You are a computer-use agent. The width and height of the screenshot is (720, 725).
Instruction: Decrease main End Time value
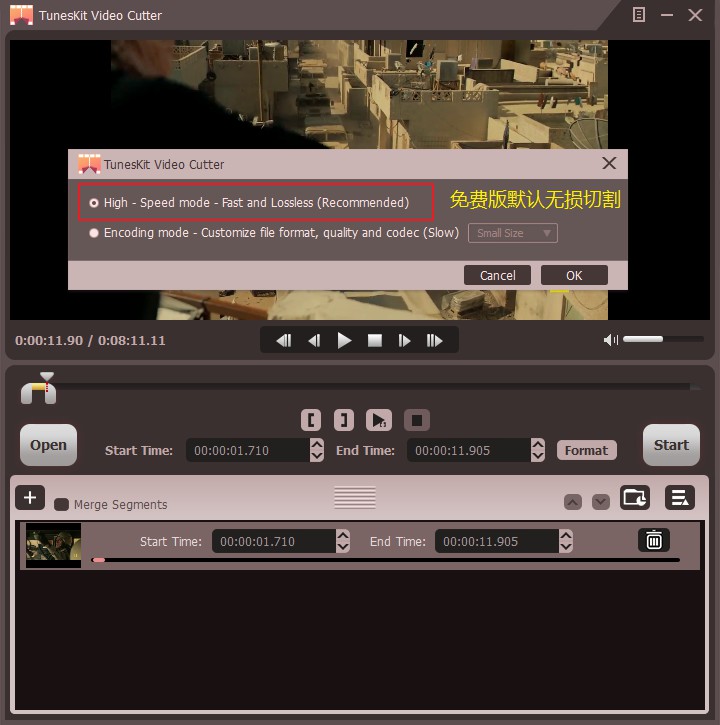538,456
